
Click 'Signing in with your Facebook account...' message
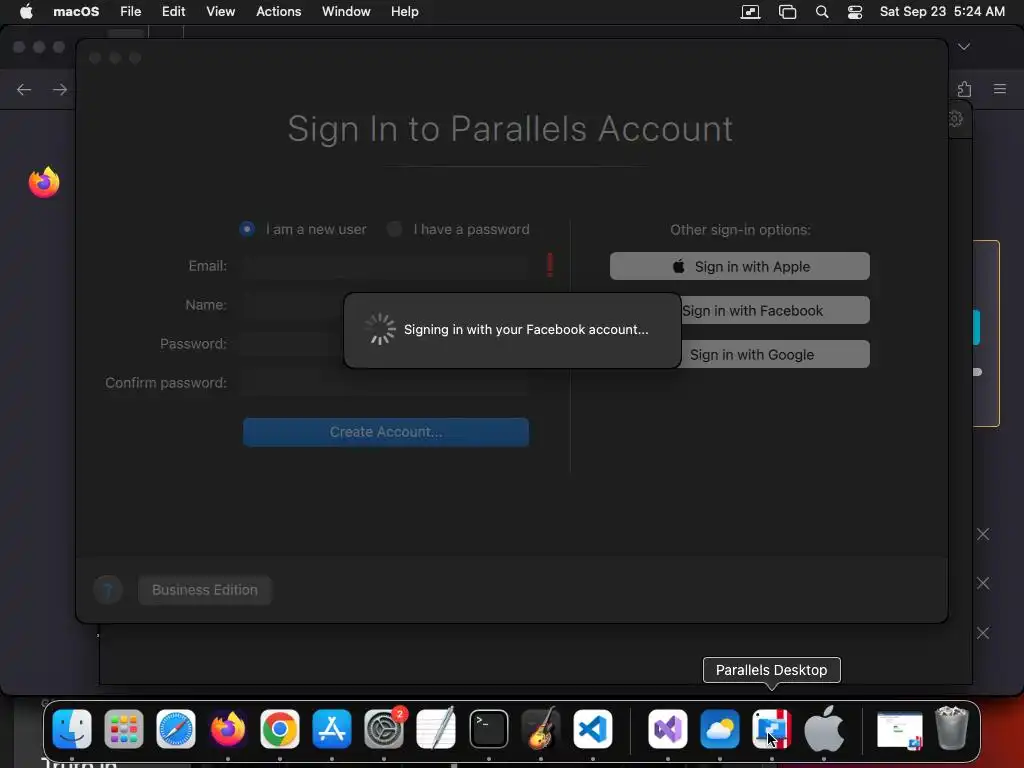(x=526, y=330)
